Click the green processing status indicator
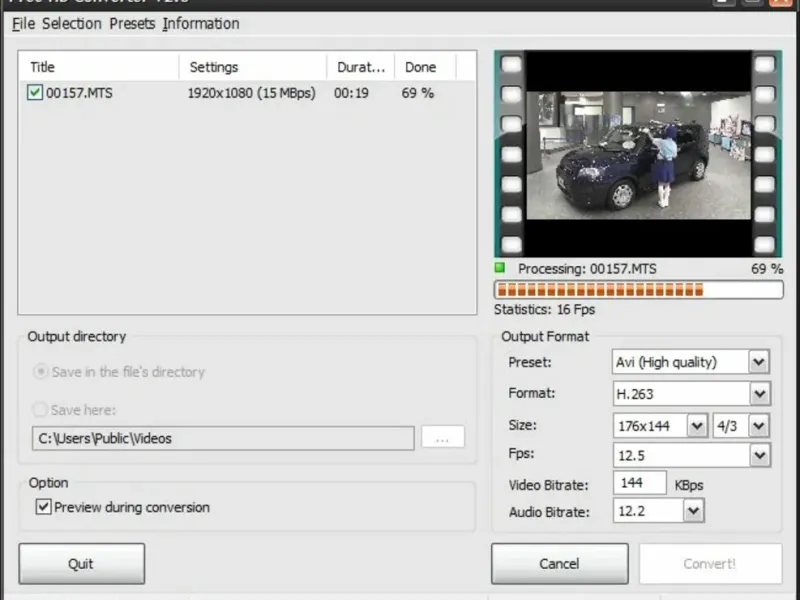This screenshot has width=800, height=600. point(500,268)
